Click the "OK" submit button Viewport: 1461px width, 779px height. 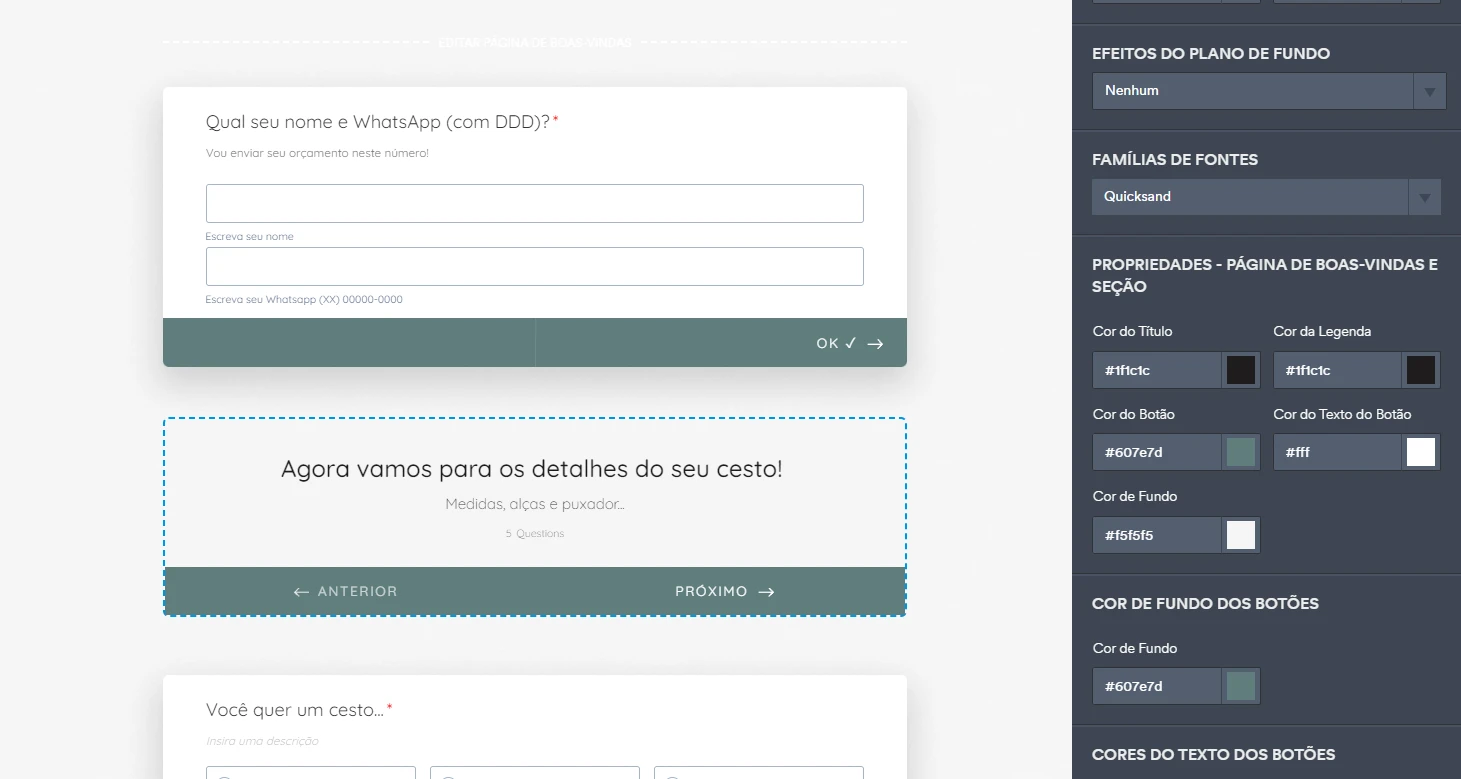click(848, 342)
